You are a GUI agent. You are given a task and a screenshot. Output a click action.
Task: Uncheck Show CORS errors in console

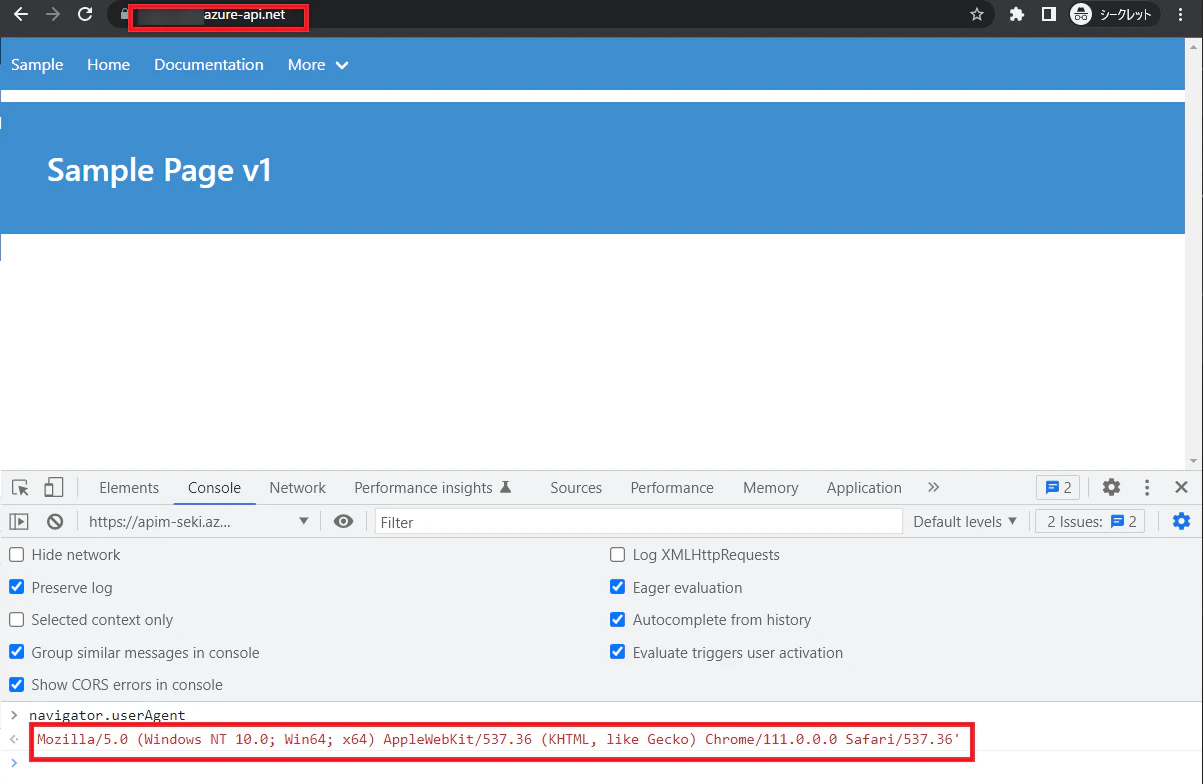16,685
